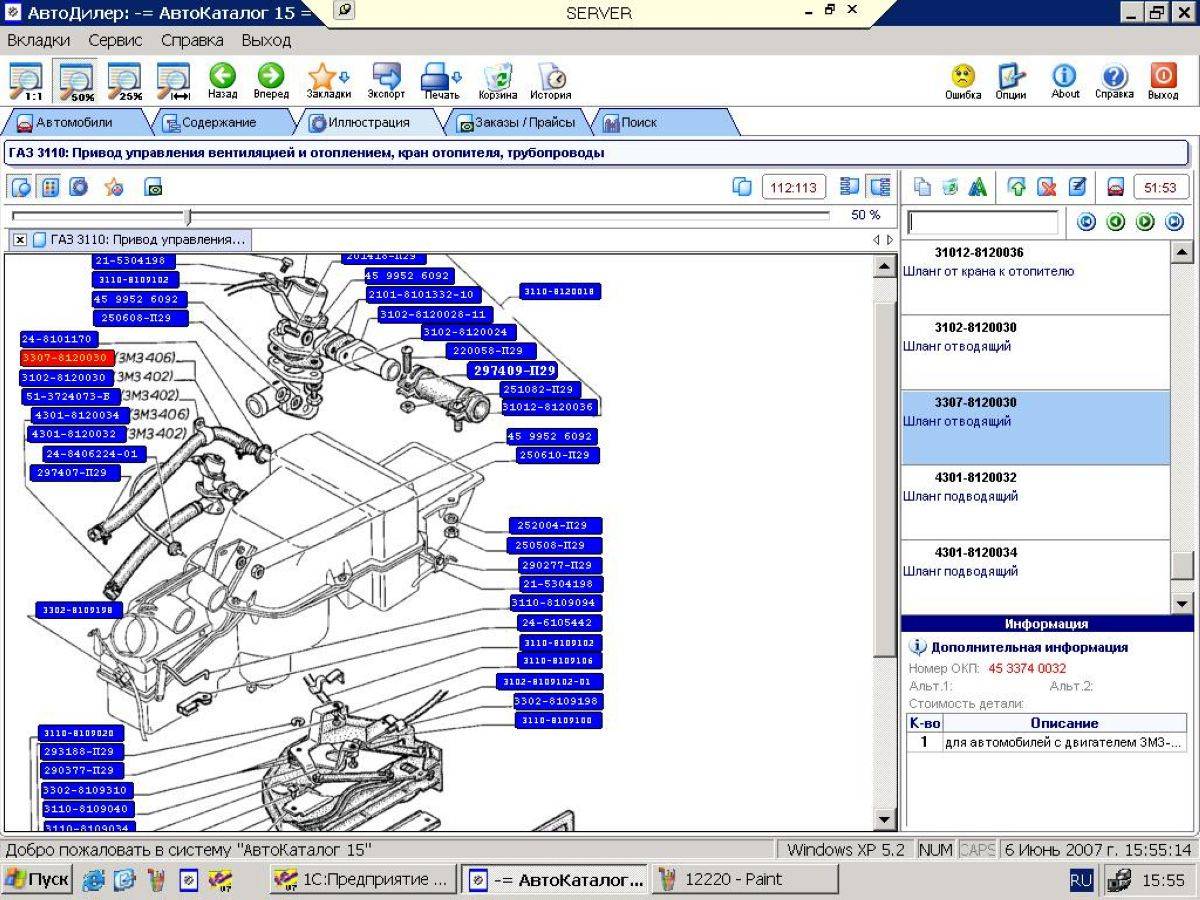Click the Экспорт (Export) toolbar icon
The width and height of the screenshot is (1200, 900).
pos(386,78)
